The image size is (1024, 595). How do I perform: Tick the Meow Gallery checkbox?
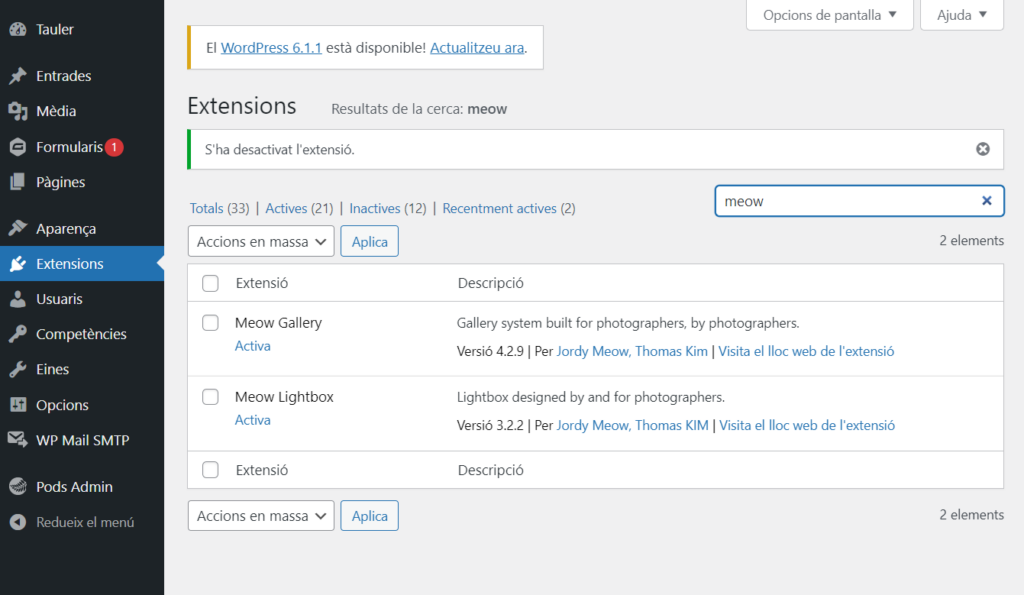[210, 323]
